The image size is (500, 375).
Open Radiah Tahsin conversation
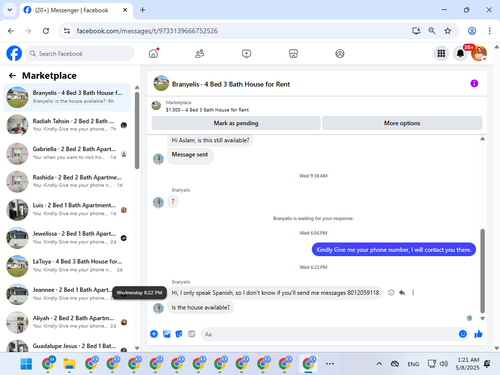click(x=67, y=125)
